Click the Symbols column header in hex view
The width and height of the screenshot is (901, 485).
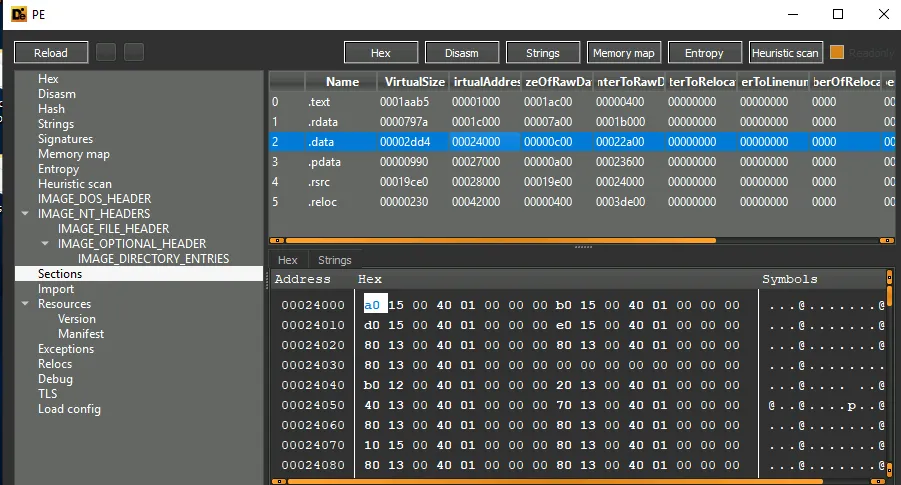pyautogui.click(x=790, y=279)
